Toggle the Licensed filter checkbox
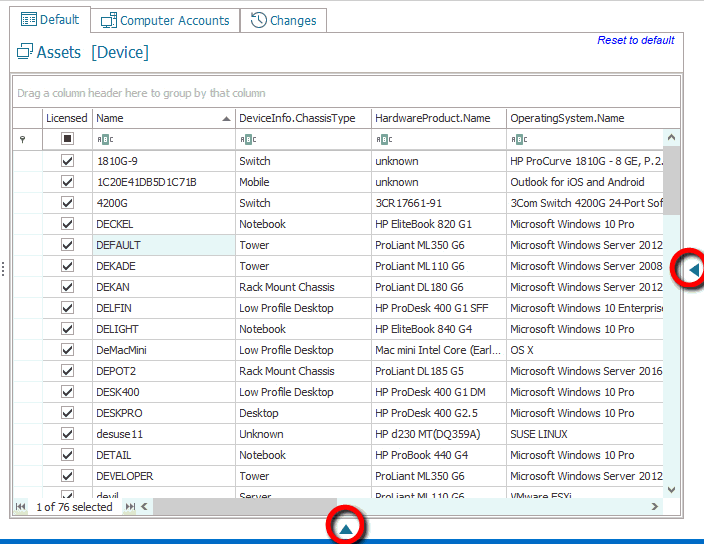 [x=67, y=139]
